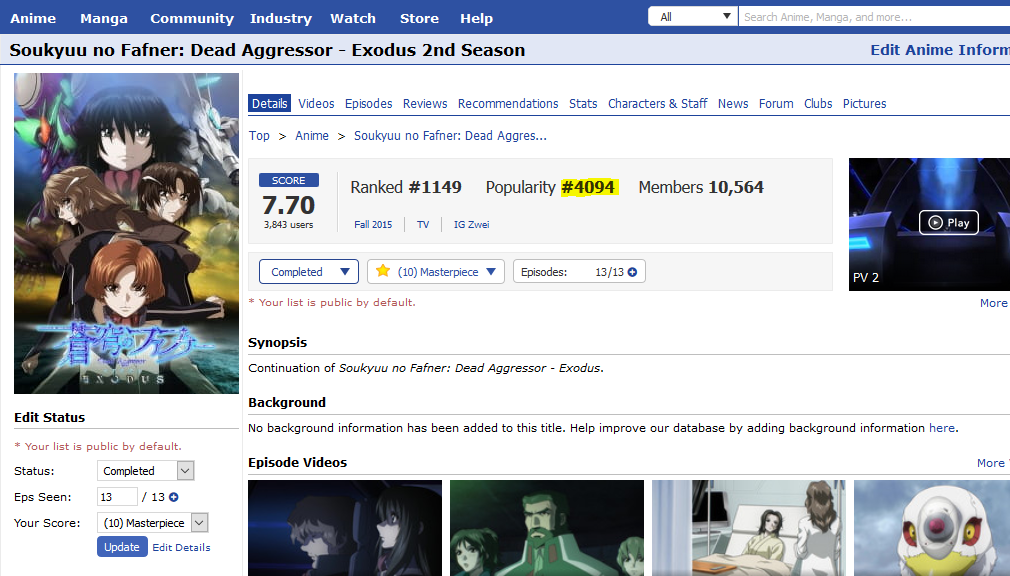This screenshot has width=1010, height=576.
Task: Click the star icon in score selector
Action: point(383,272)
